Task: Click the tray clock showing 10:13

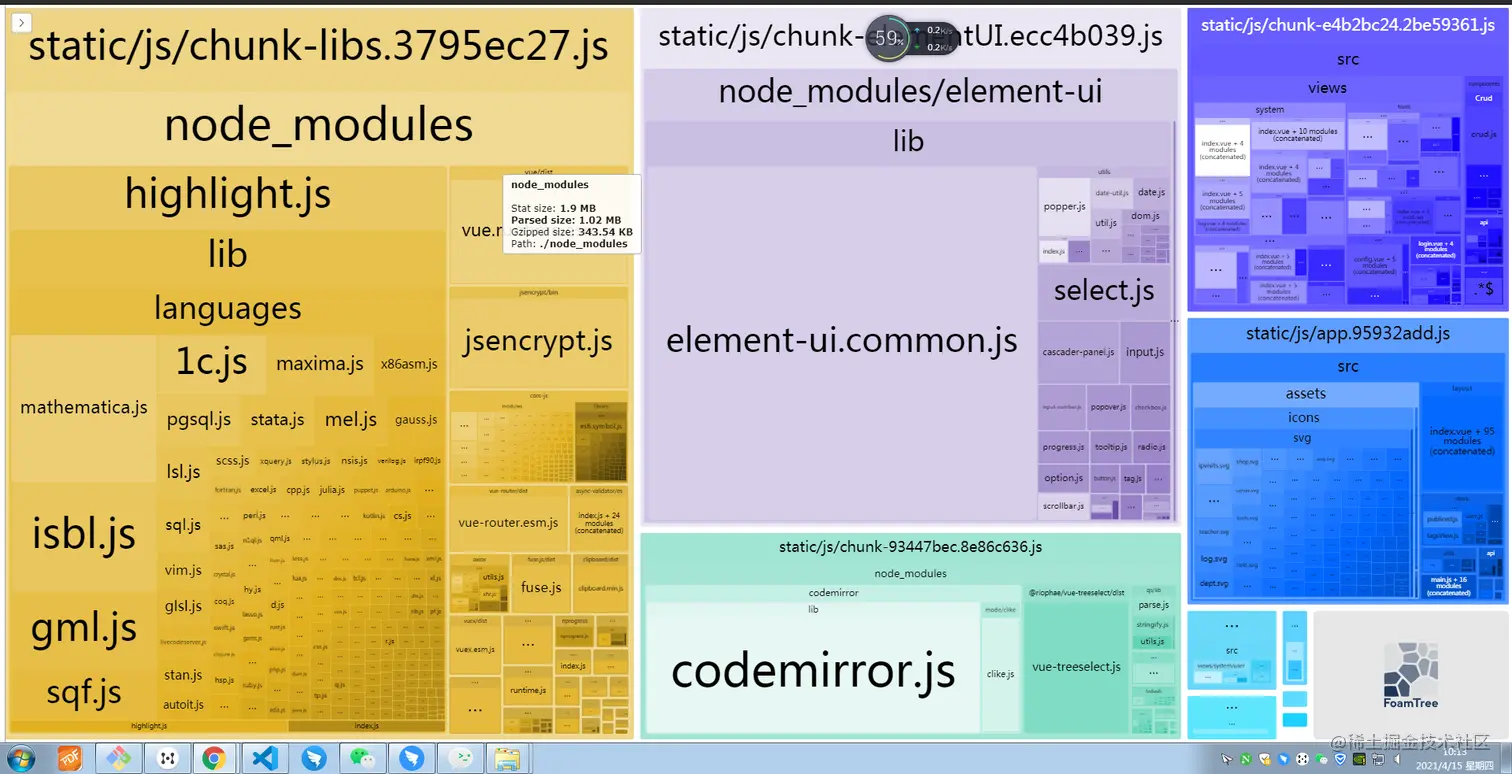Action: pos(1456,753)
